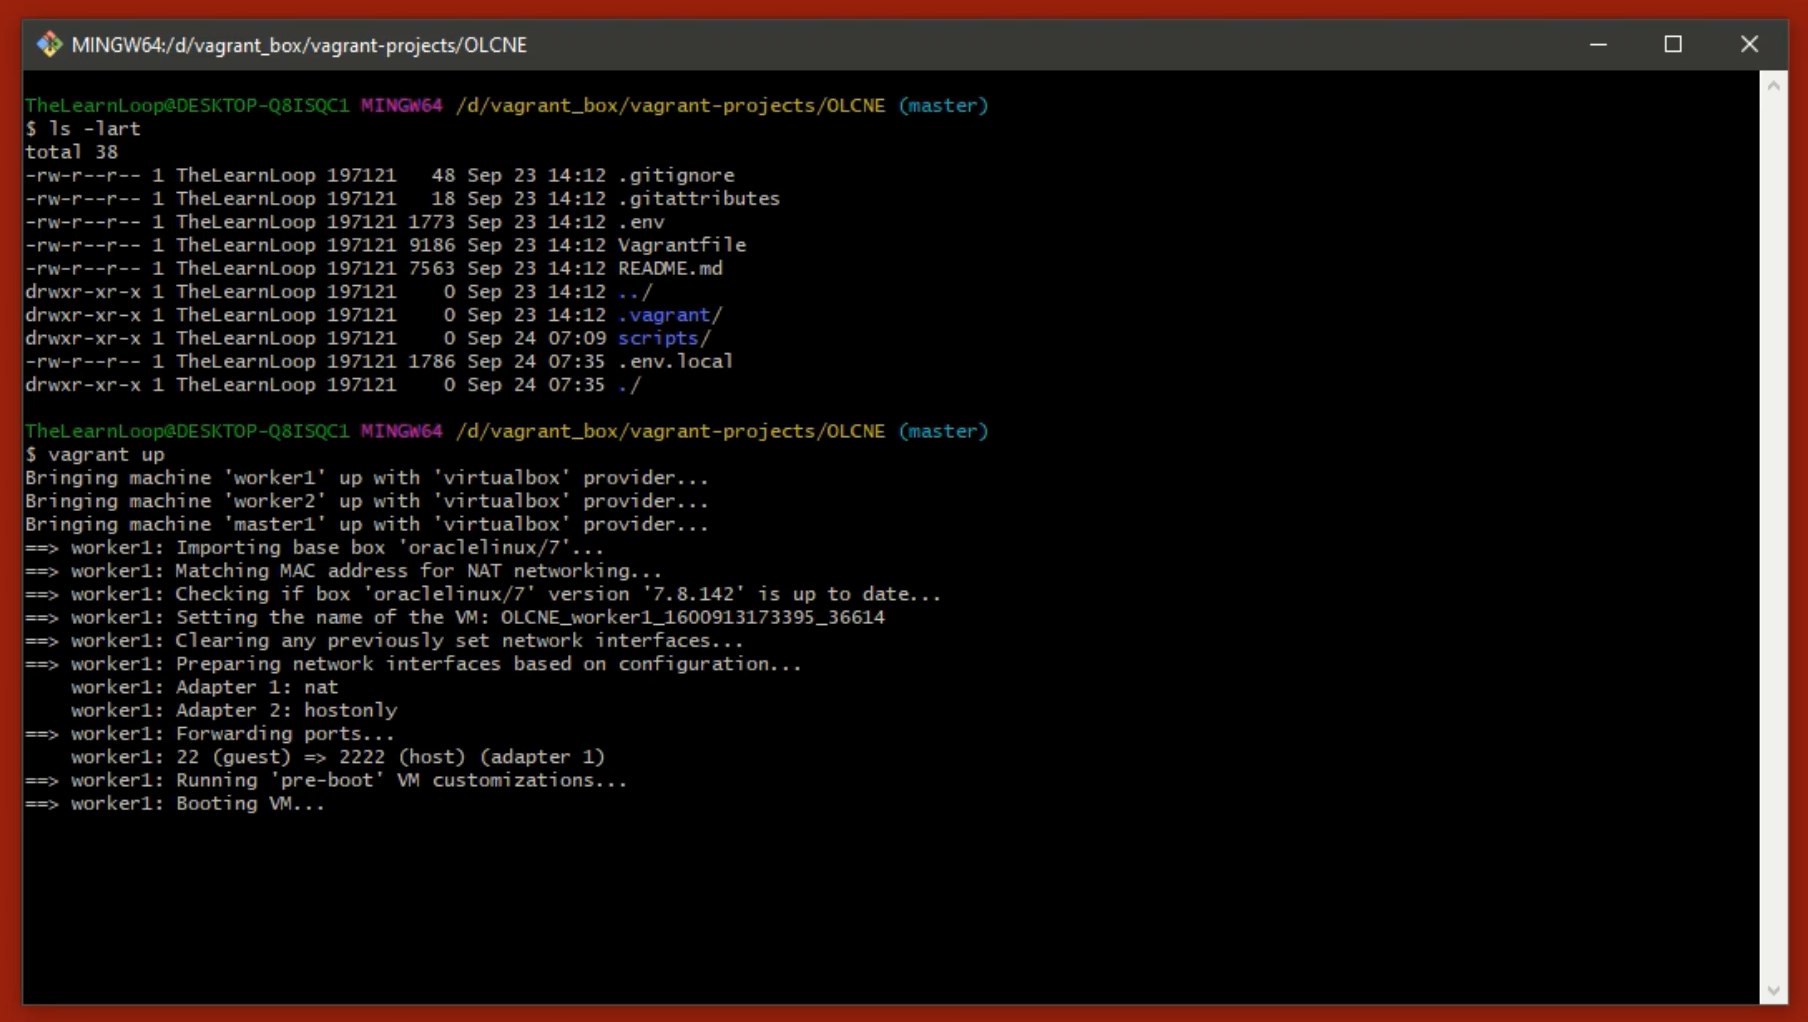
Task: Click the '.gitignore' file name
Action: pyautogui.click(x=676, y=175)
